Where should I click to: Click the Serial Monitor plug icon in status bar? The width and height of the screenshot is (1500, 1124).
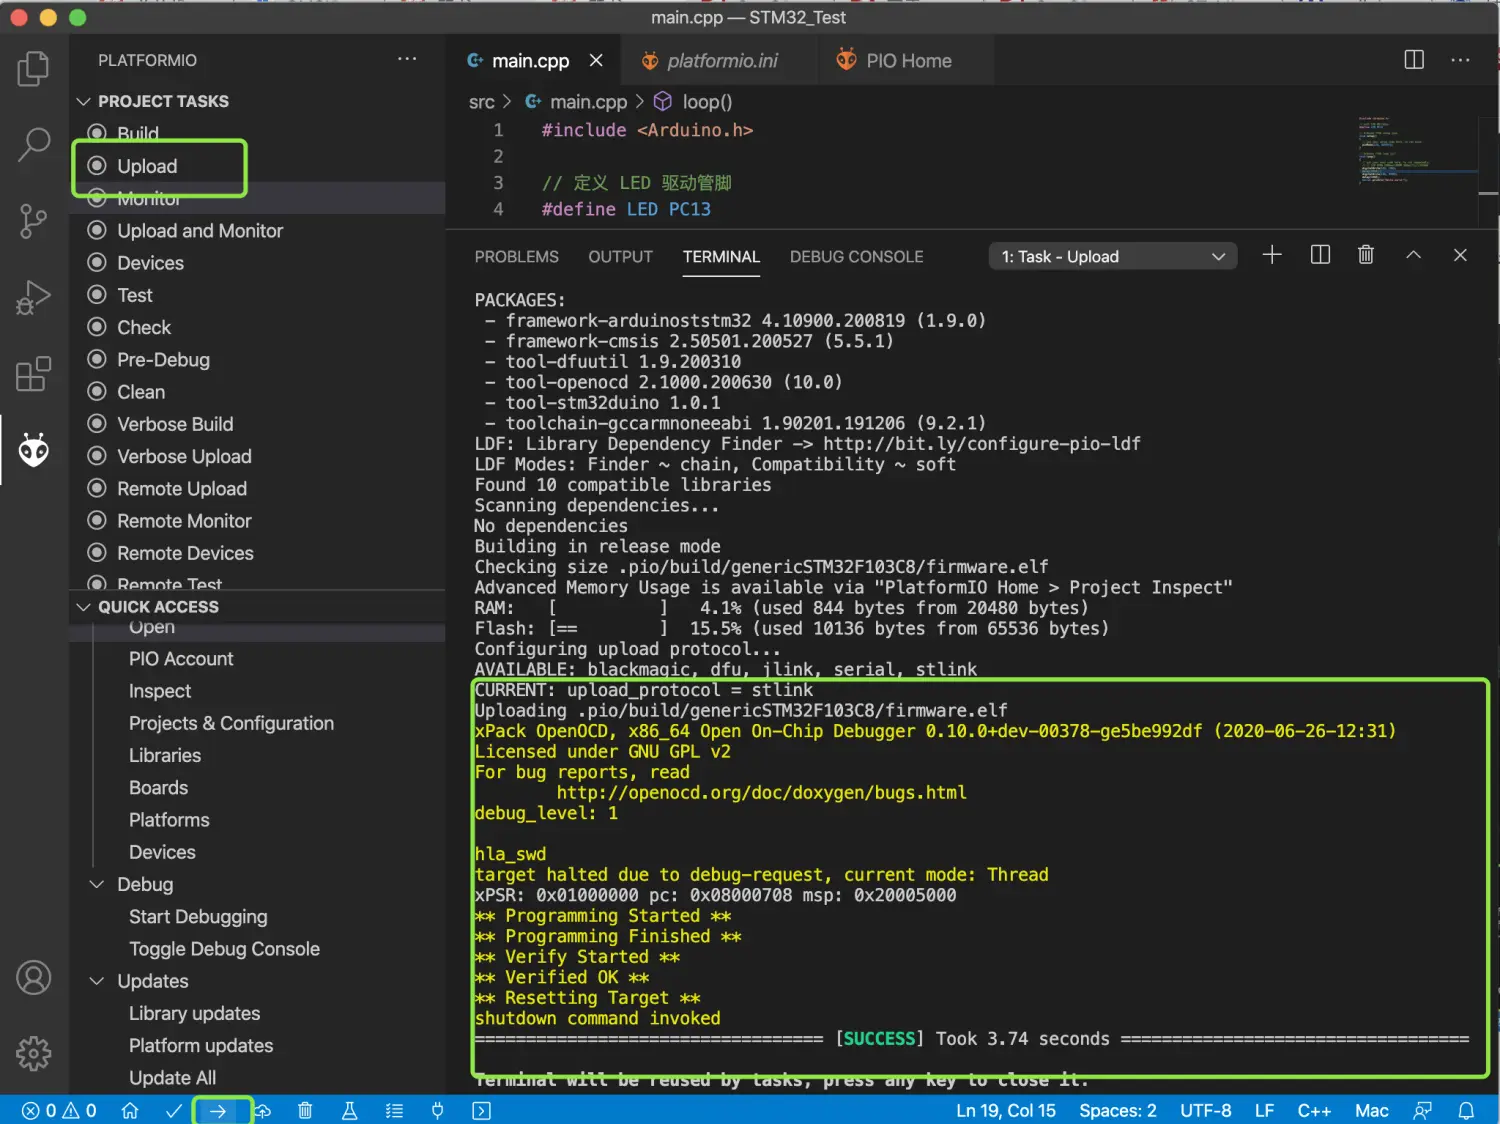437,1110
